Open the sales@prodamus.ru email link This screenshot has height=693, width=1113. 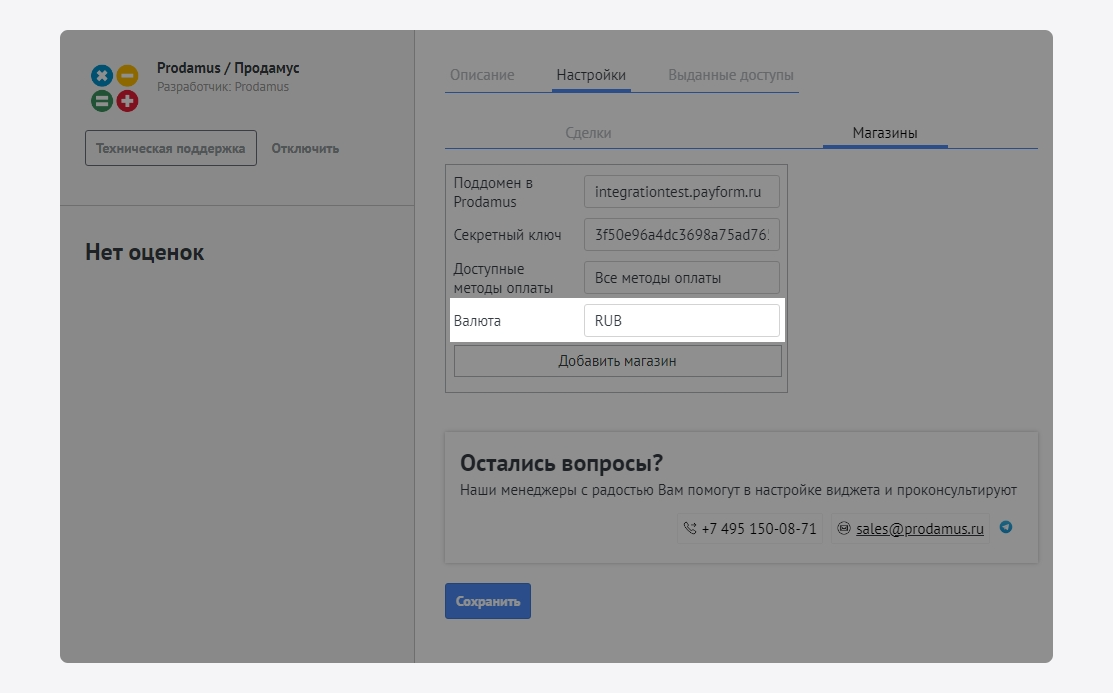(920, 529)
